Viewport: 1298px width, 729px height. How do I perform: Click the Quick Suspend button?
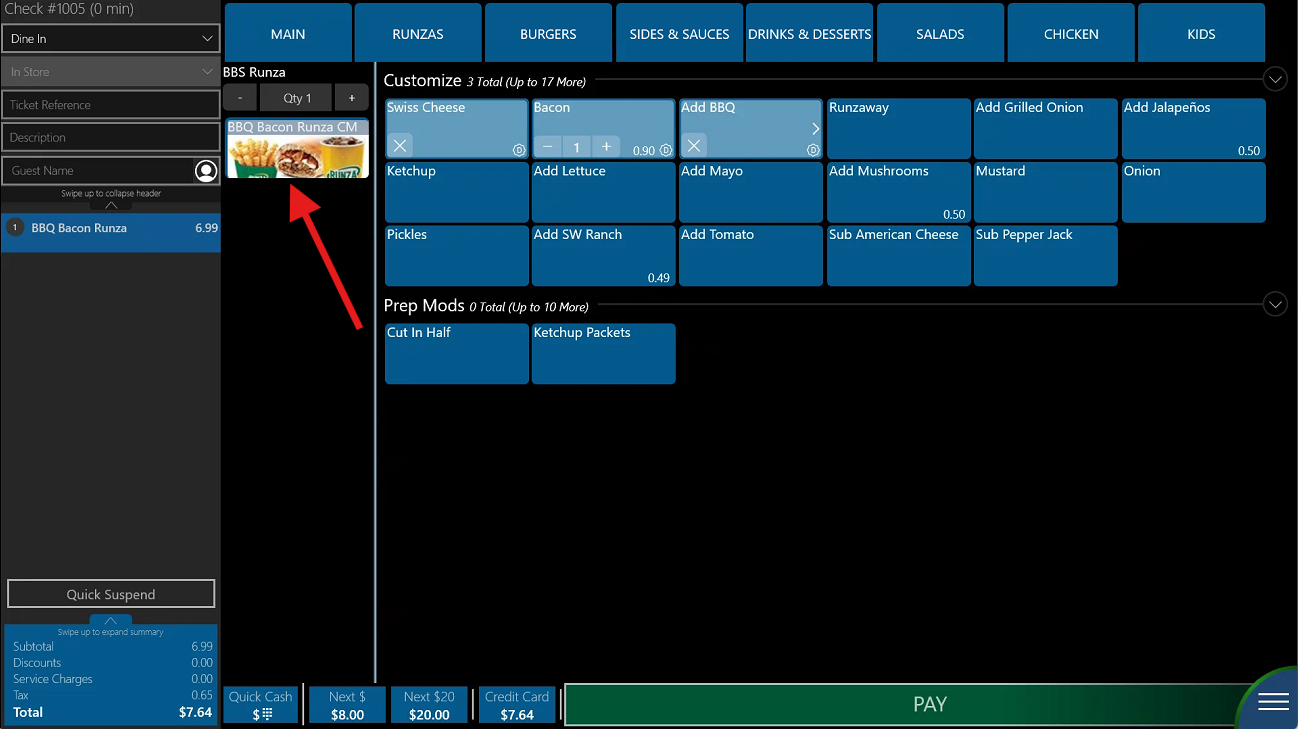pos(111,594)
